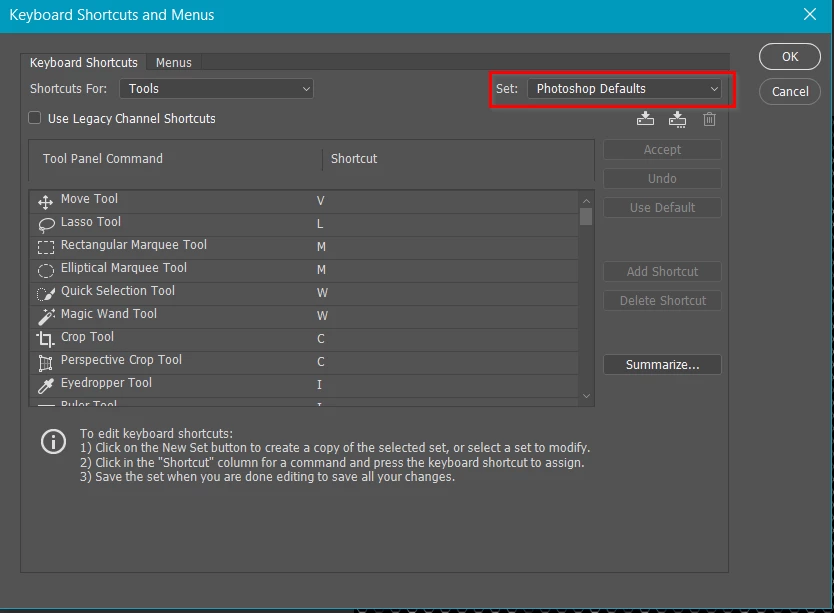This screenshot has height=613, width=834.
Task: Click the V shortcut for Move Tool
Action: (320, 201)
